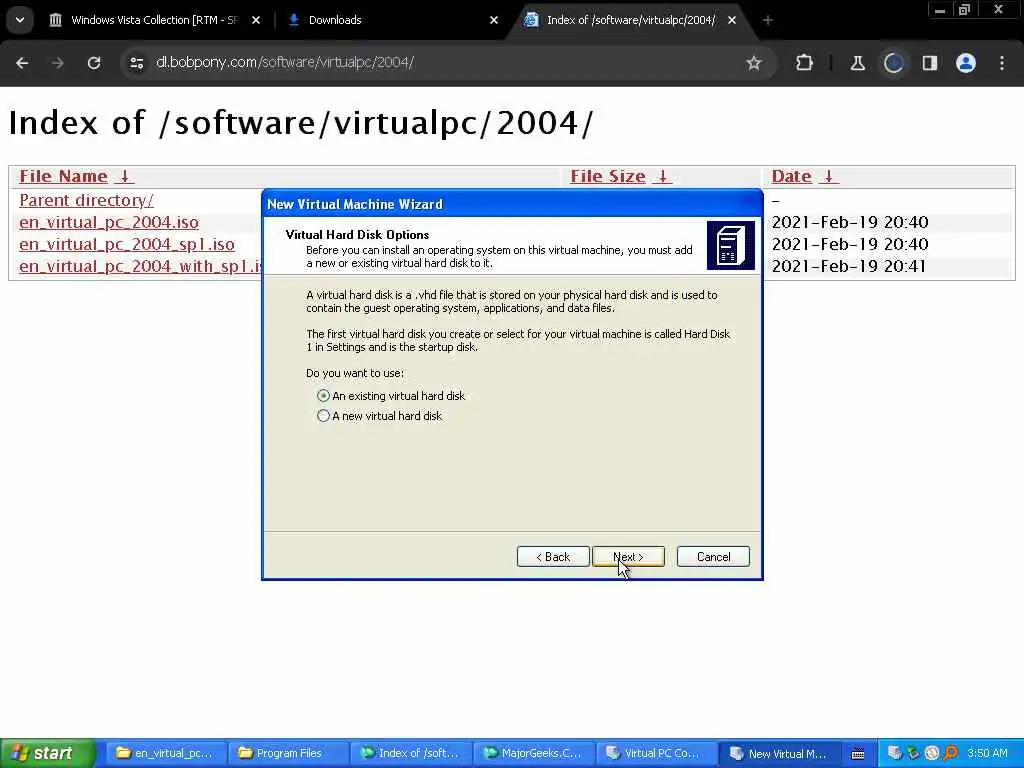Viewport: 1024px width, 768px height.
Task: Bookmark this page with star icon
Action: pyautogui.click(x=754, y=63)
